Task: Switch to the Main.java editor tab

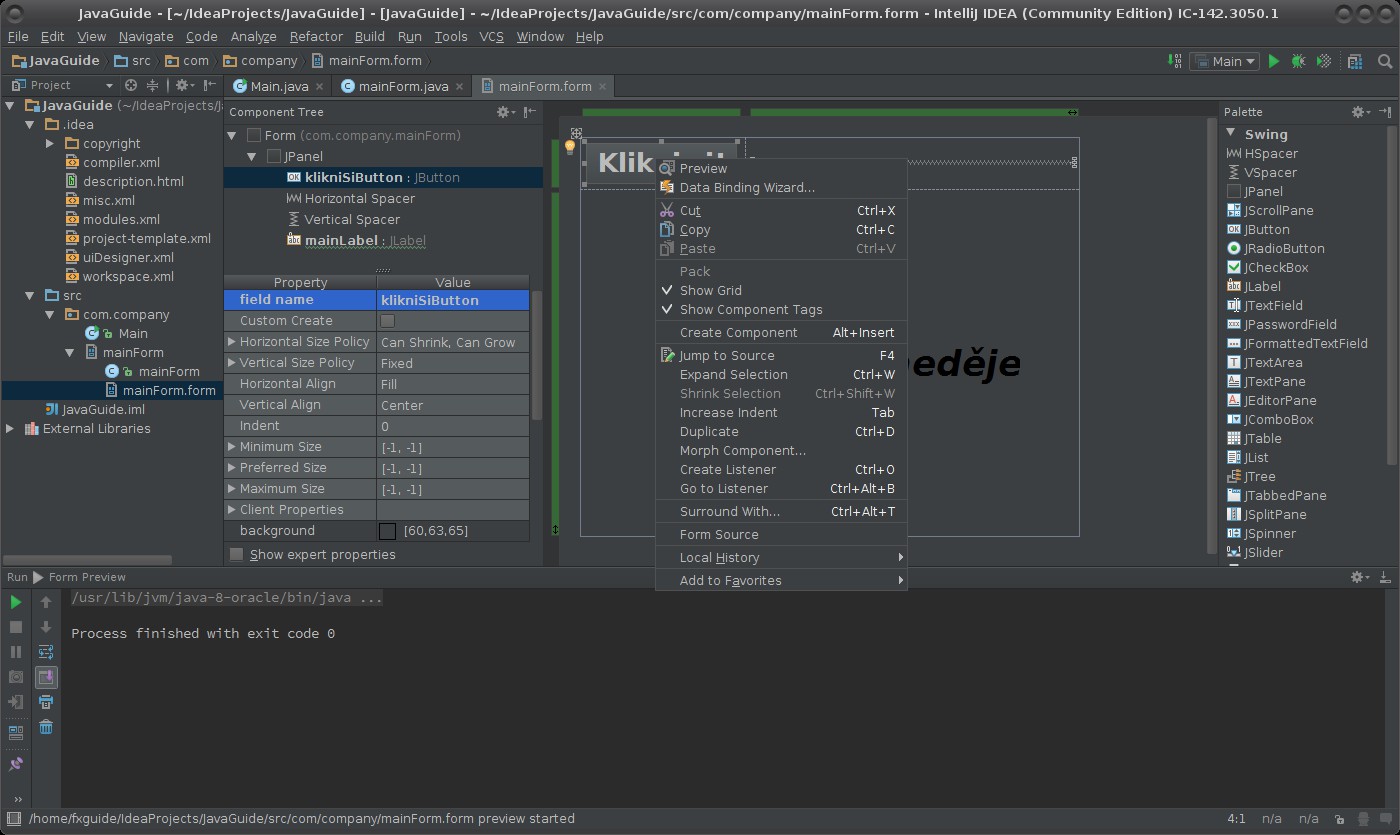Action: point(270,86)
